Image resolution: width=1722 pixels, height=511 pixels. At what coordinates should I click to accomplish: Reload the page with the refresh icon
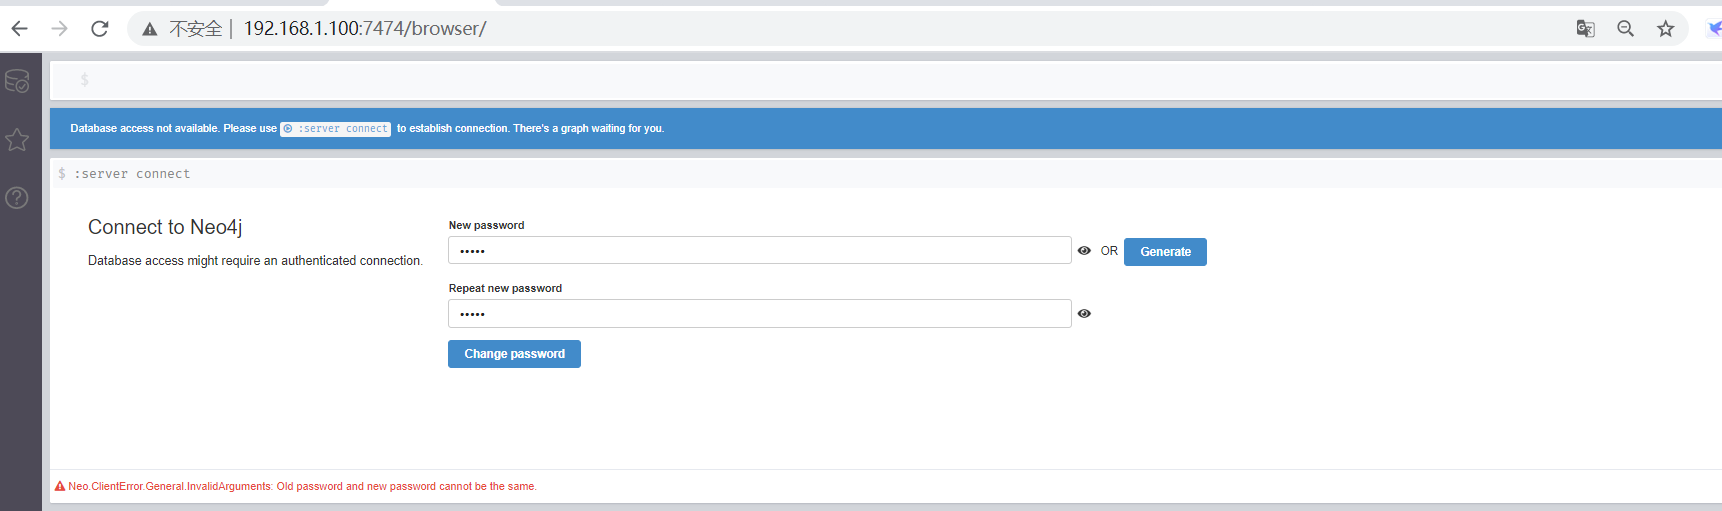coord(100,28)
